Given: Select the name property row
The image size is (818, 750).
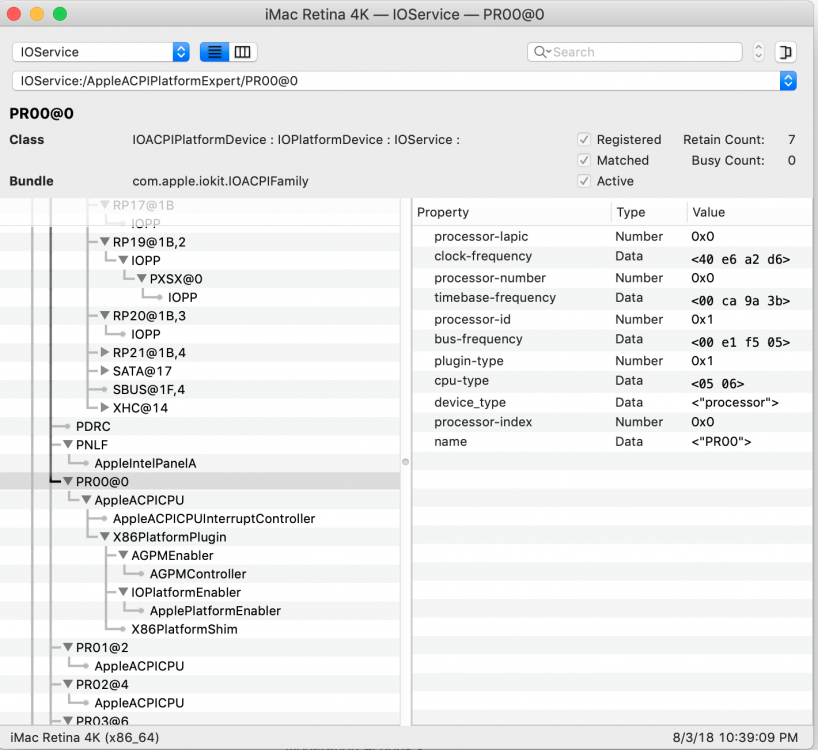Looking at the screenshot, I should [612, 442].
